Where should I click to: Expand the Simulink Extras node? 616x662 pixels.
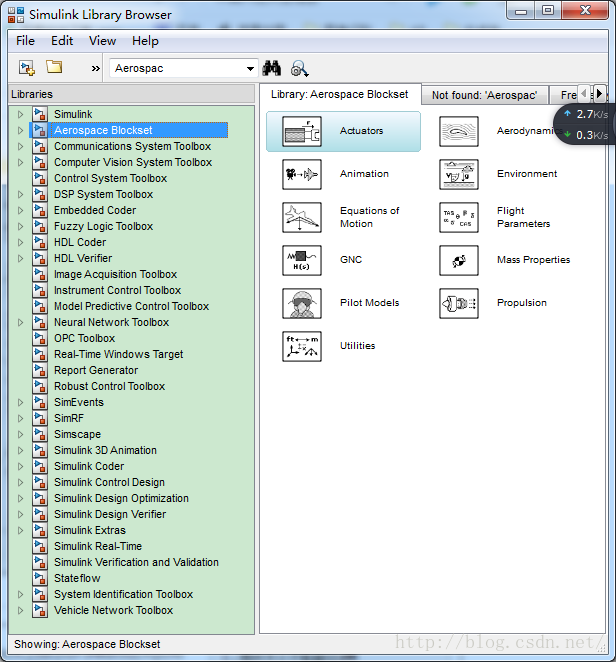(x=20, y=530)
